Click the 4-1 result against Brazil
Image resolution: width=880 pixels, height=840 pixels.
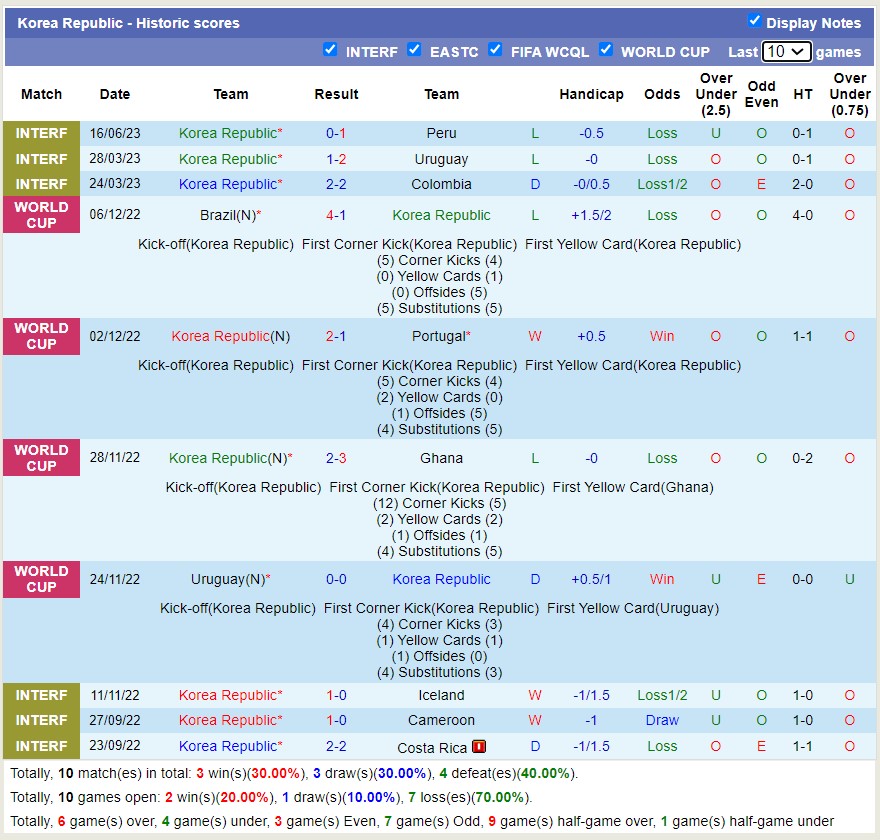coord(336,215)
